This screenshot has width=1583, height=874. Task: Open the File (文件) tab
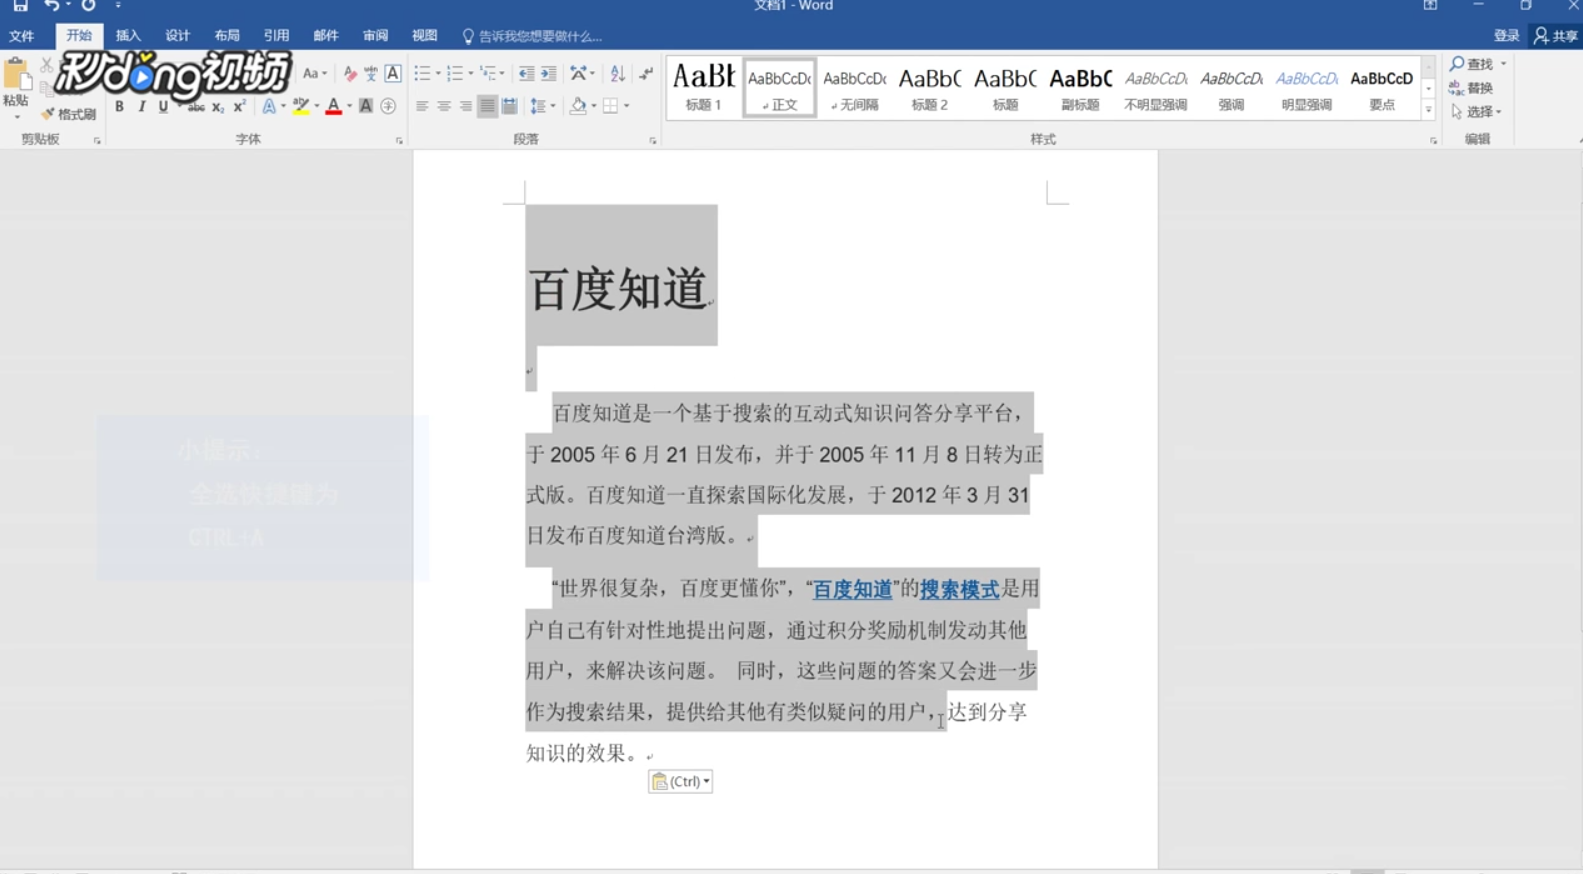(x=21, y=36)
